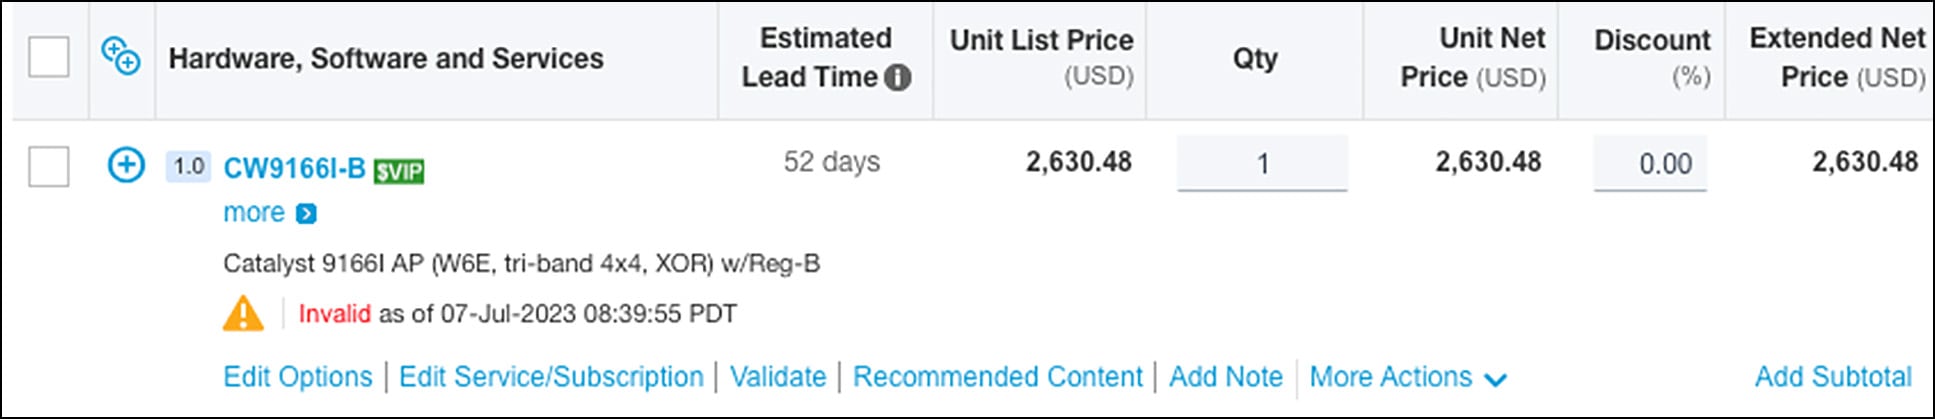Click the SVIP badge next to CW9166I-B
The width and height of the screenshot is (1935, 419).
pyautogui.click(x=399, y=172)
